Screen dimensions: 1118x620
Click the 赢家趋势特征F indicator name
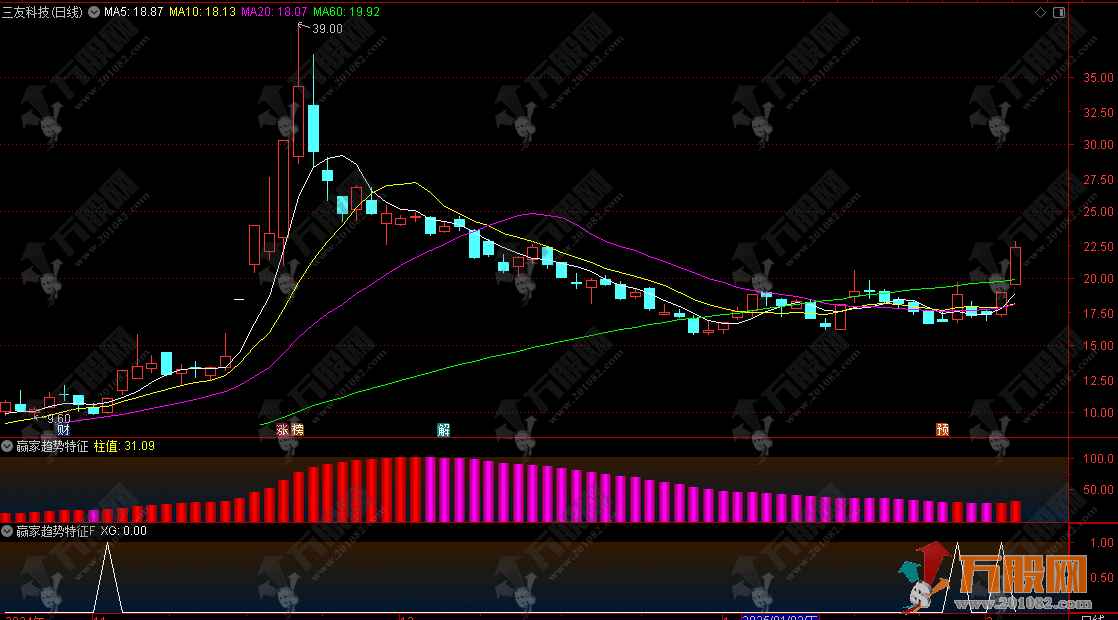[56, 531]
